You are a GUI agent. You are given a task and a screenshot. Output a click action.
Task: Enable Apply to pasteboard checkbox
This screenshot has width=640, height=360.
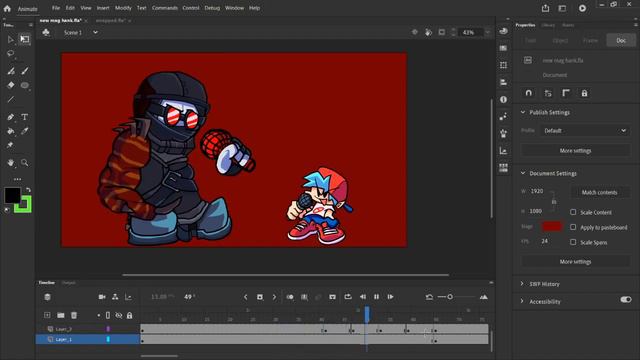[x=573, y=227]
